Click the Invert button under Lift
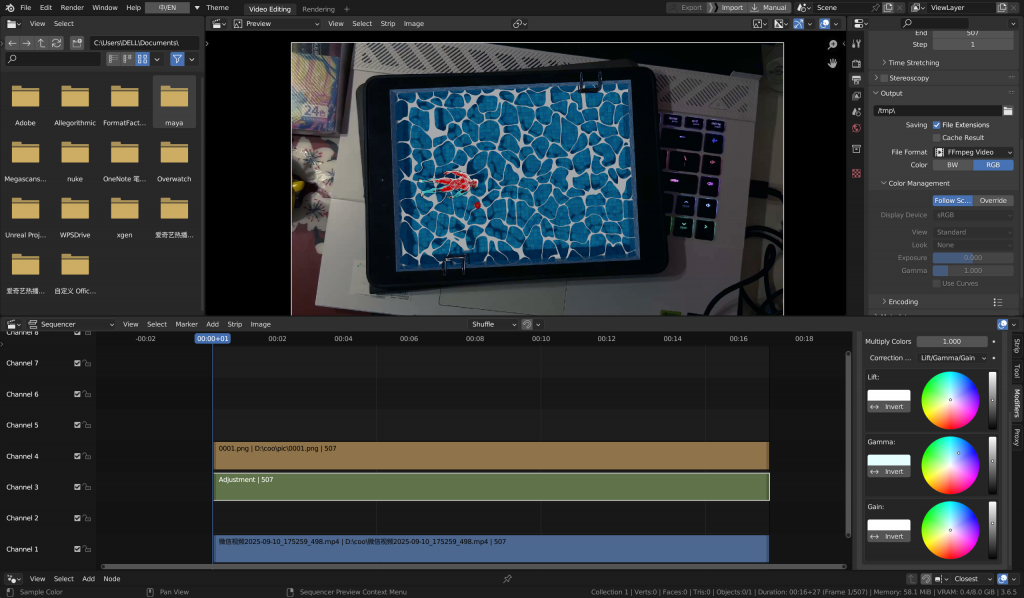The height and width of the screenshot is (598, 1024). point(889,407)
